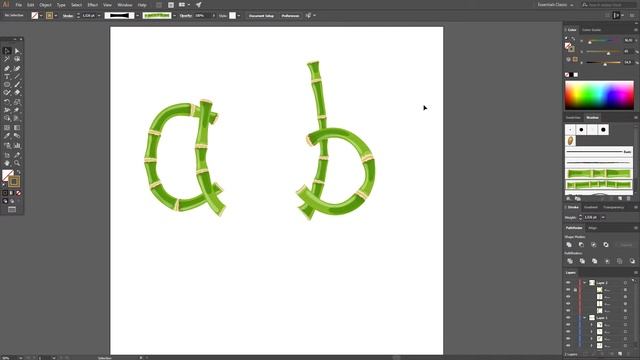Select the Paintbrush tool
Screen dimensions: 640x360
[x=17, y=84]
